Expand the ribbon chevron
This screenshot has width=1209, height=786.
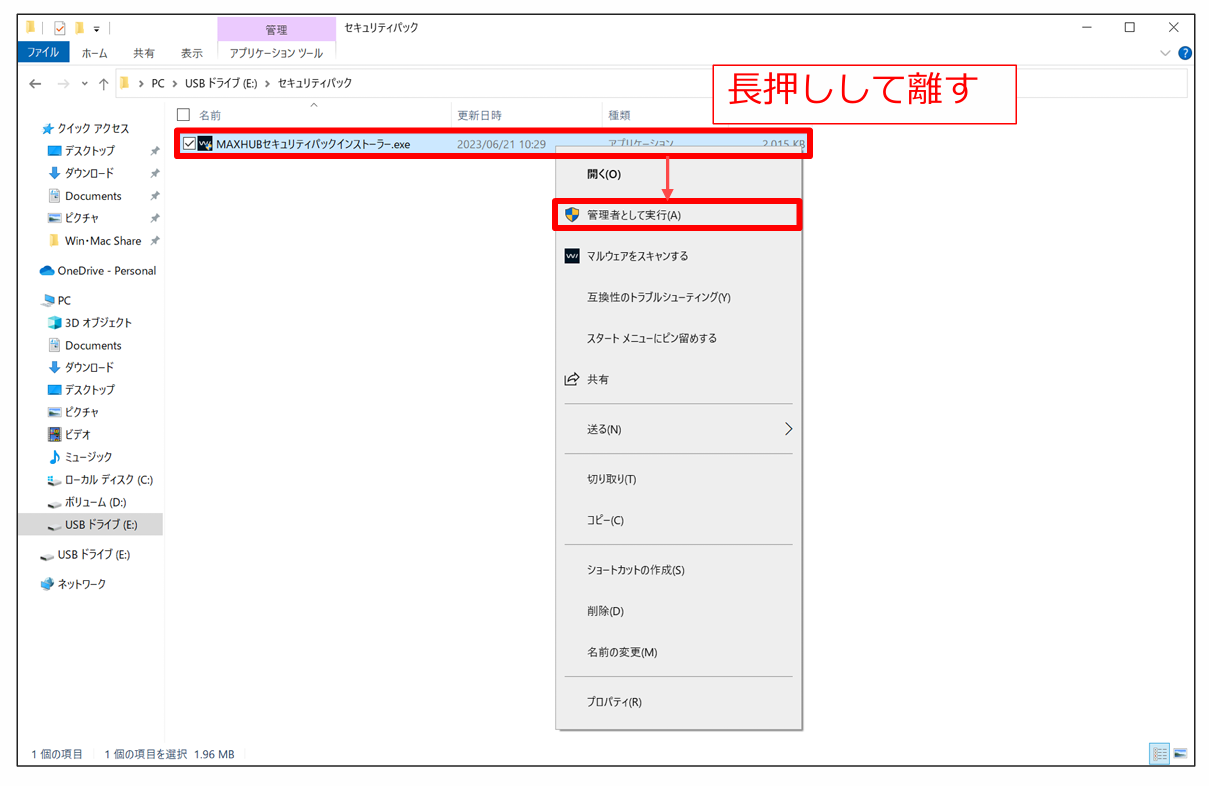tap(1165, 53)
